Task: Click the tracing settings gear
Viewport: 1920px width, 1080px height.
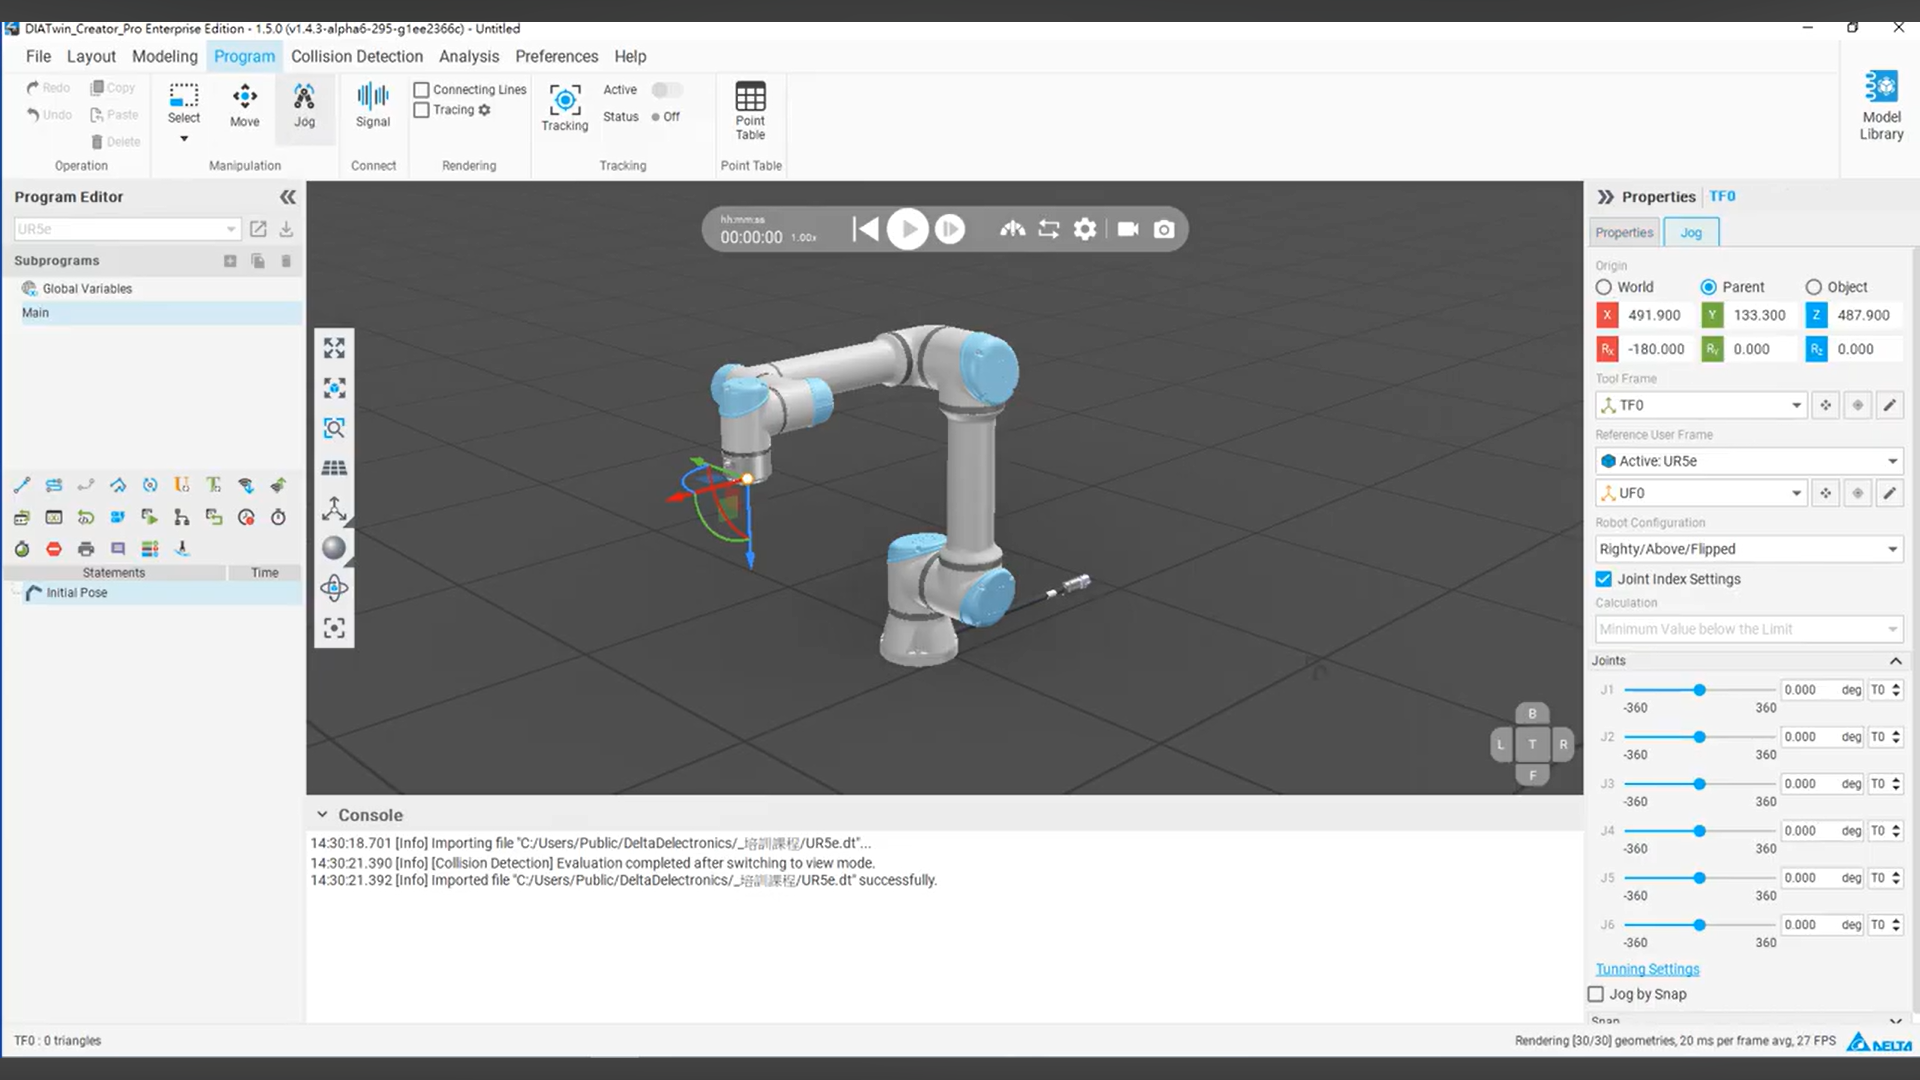Action: (x=485, y=110)
